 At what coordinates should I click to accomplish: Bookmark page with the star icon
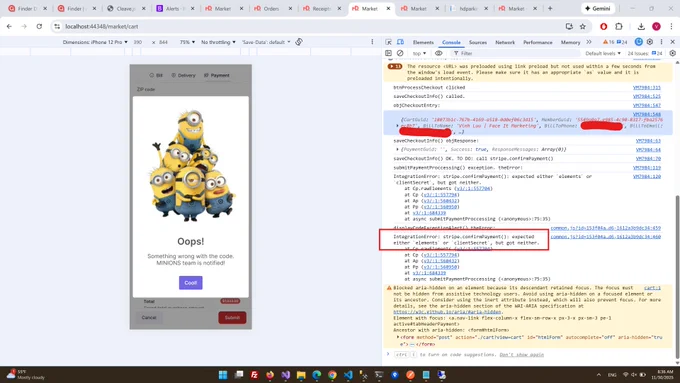point(582,26)
